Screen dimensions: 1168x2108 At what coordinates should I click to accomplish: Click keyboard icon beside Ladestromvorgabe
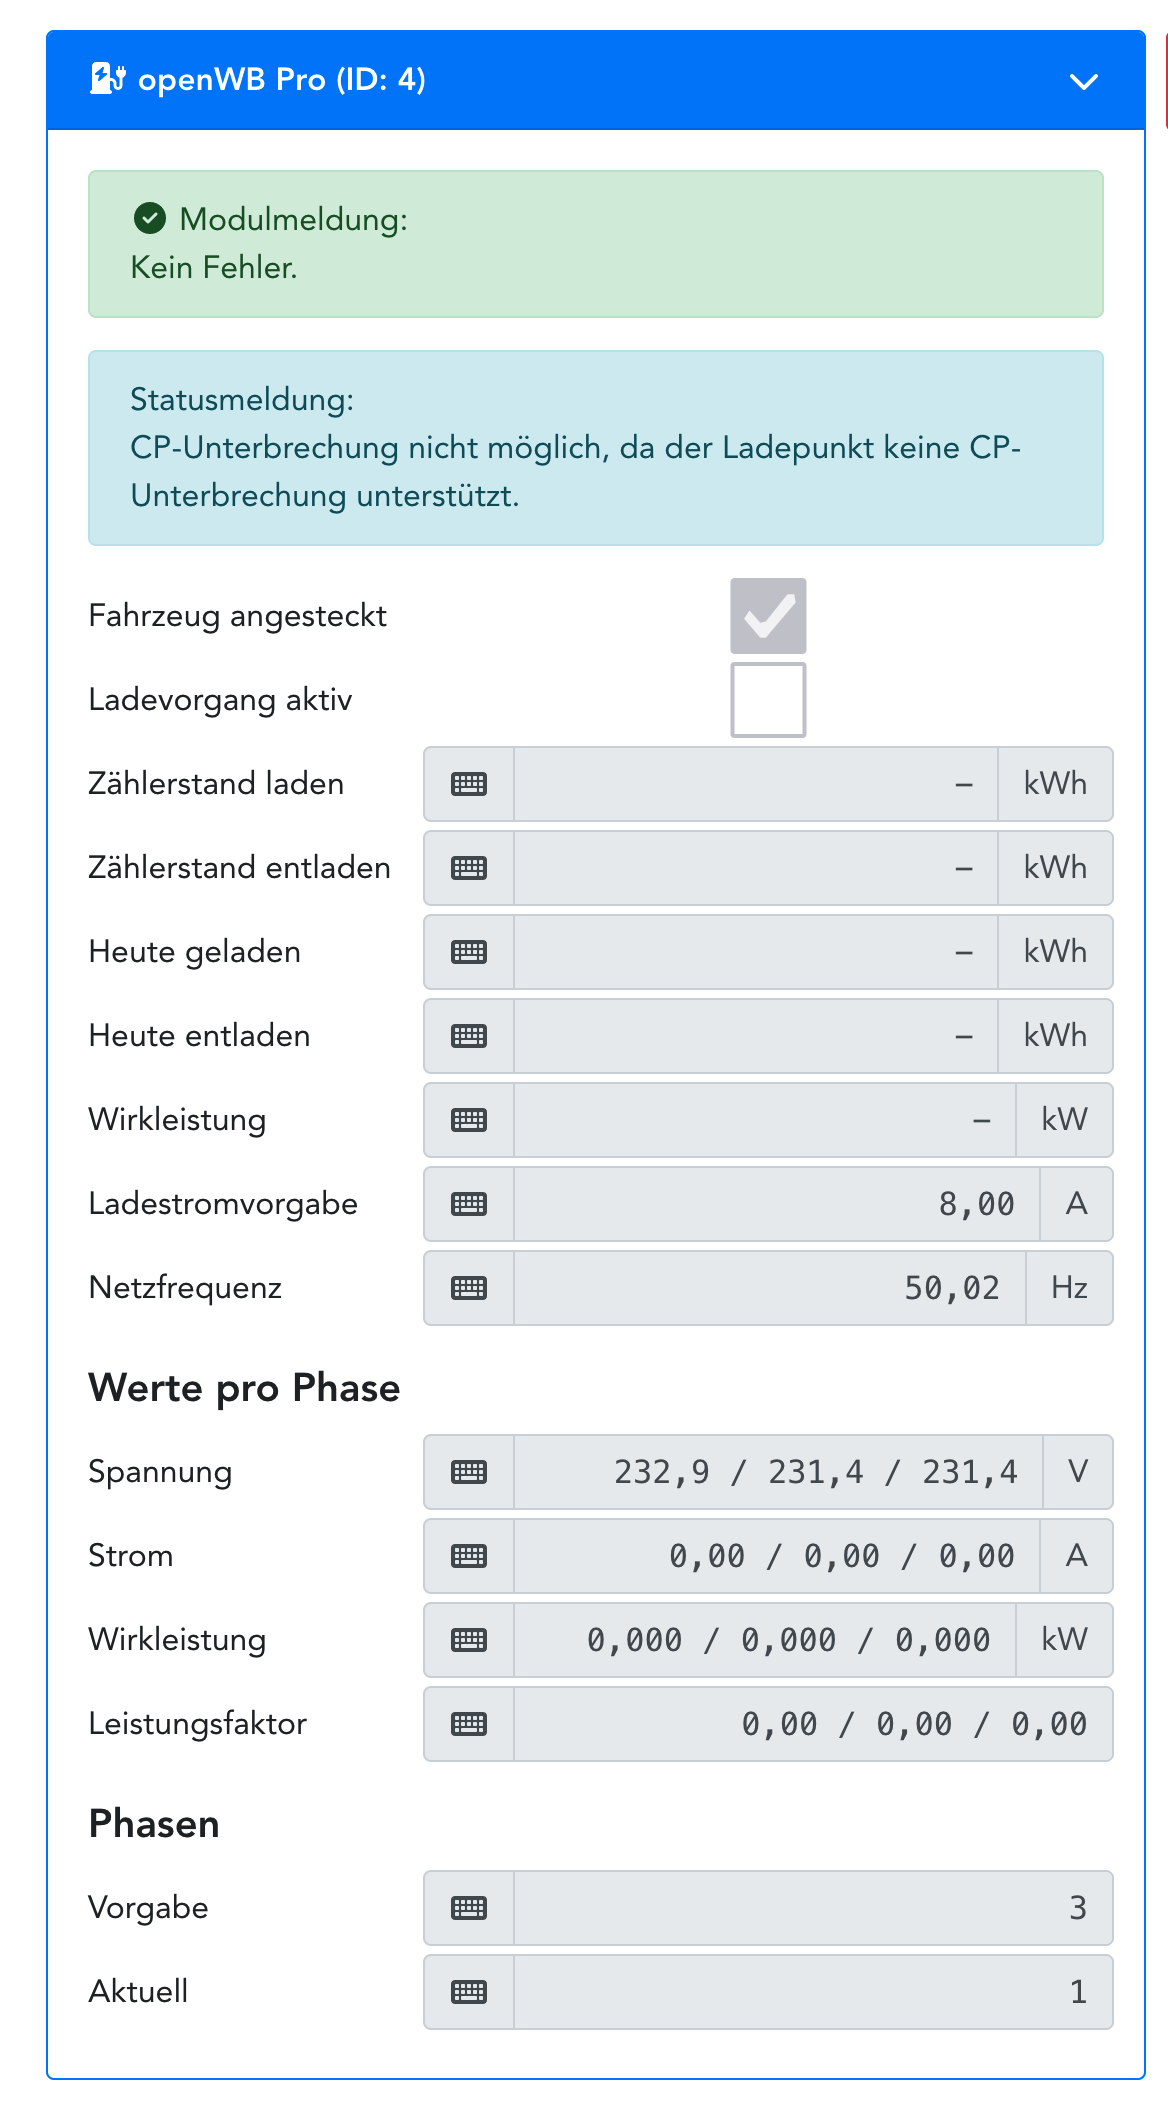[469, 1204]
